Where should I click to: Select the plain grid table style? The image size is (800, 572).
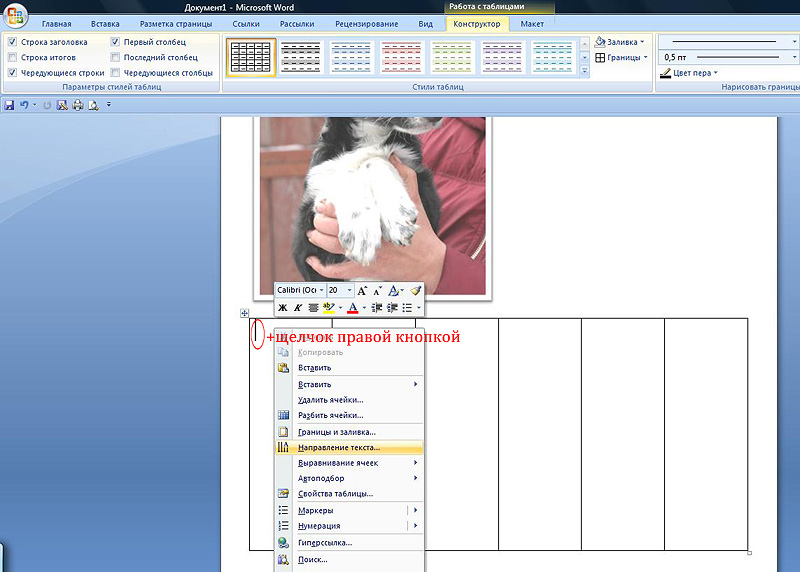(x=251, y=57)
